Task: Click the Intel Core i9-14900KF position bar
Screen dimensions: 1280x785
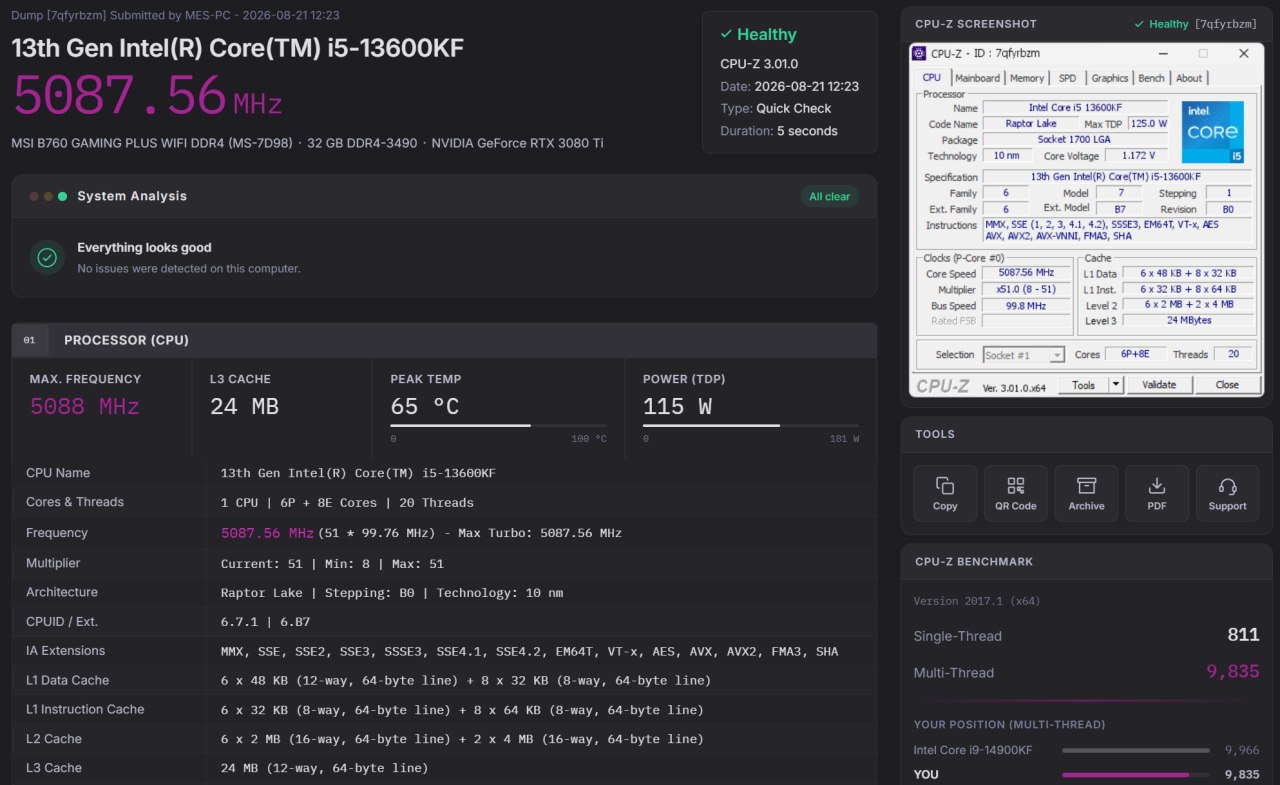Action: tap(1135, 750)
